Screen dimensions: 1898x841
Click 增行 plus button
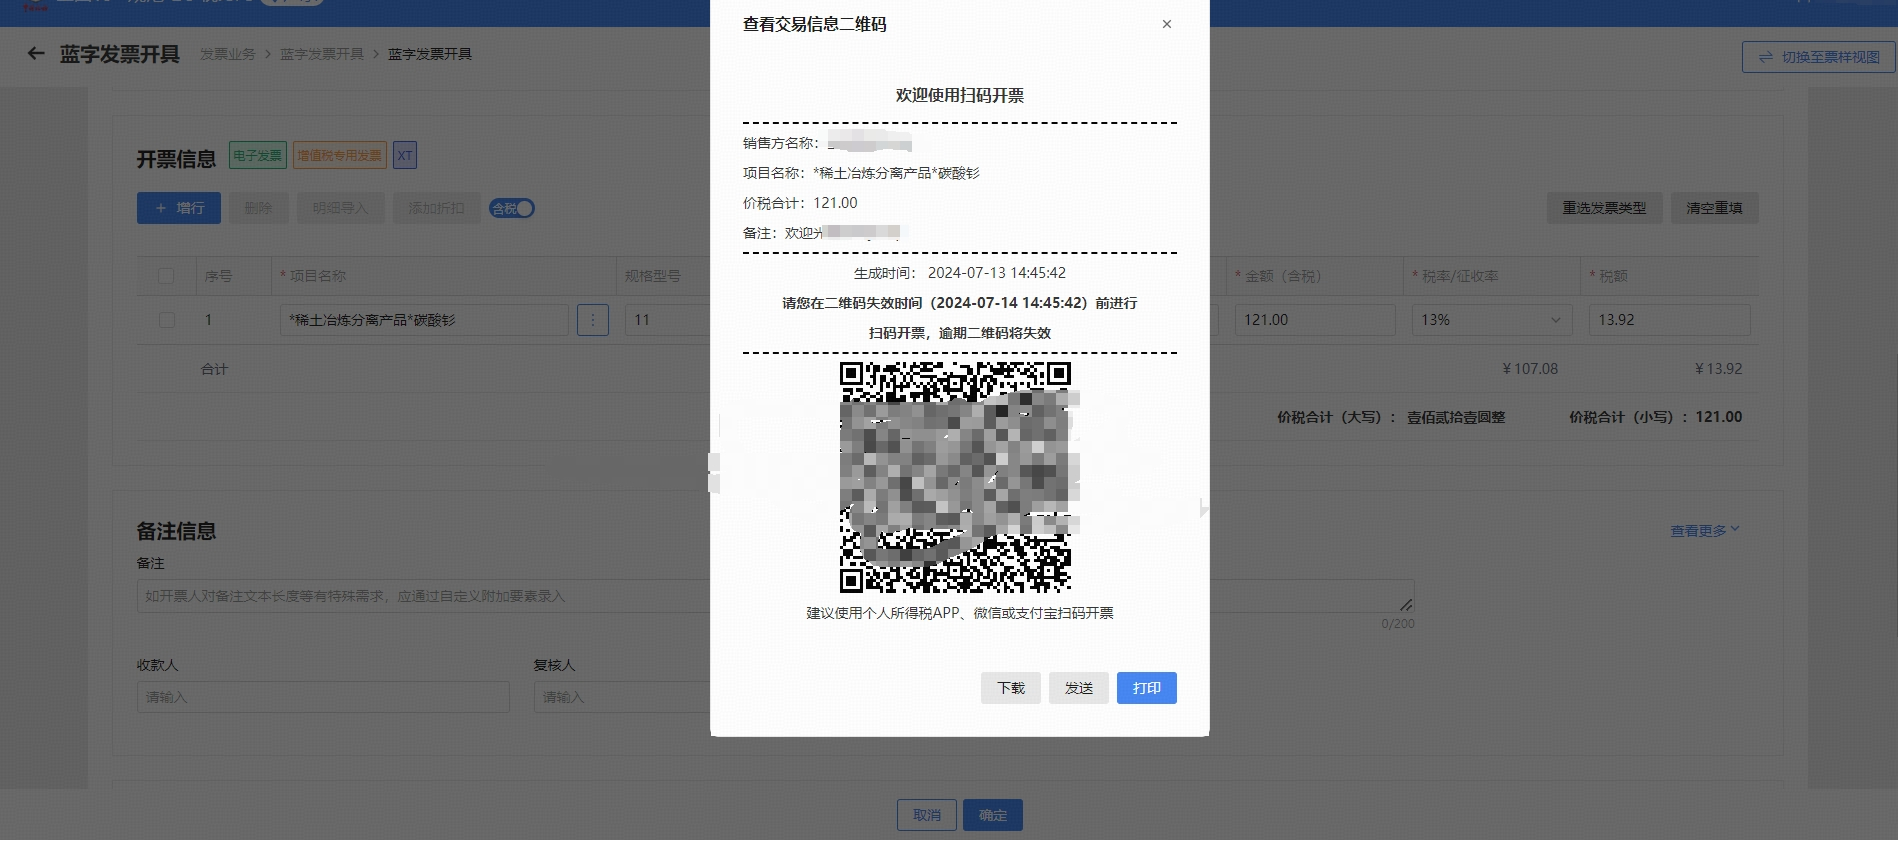(179, 208)
